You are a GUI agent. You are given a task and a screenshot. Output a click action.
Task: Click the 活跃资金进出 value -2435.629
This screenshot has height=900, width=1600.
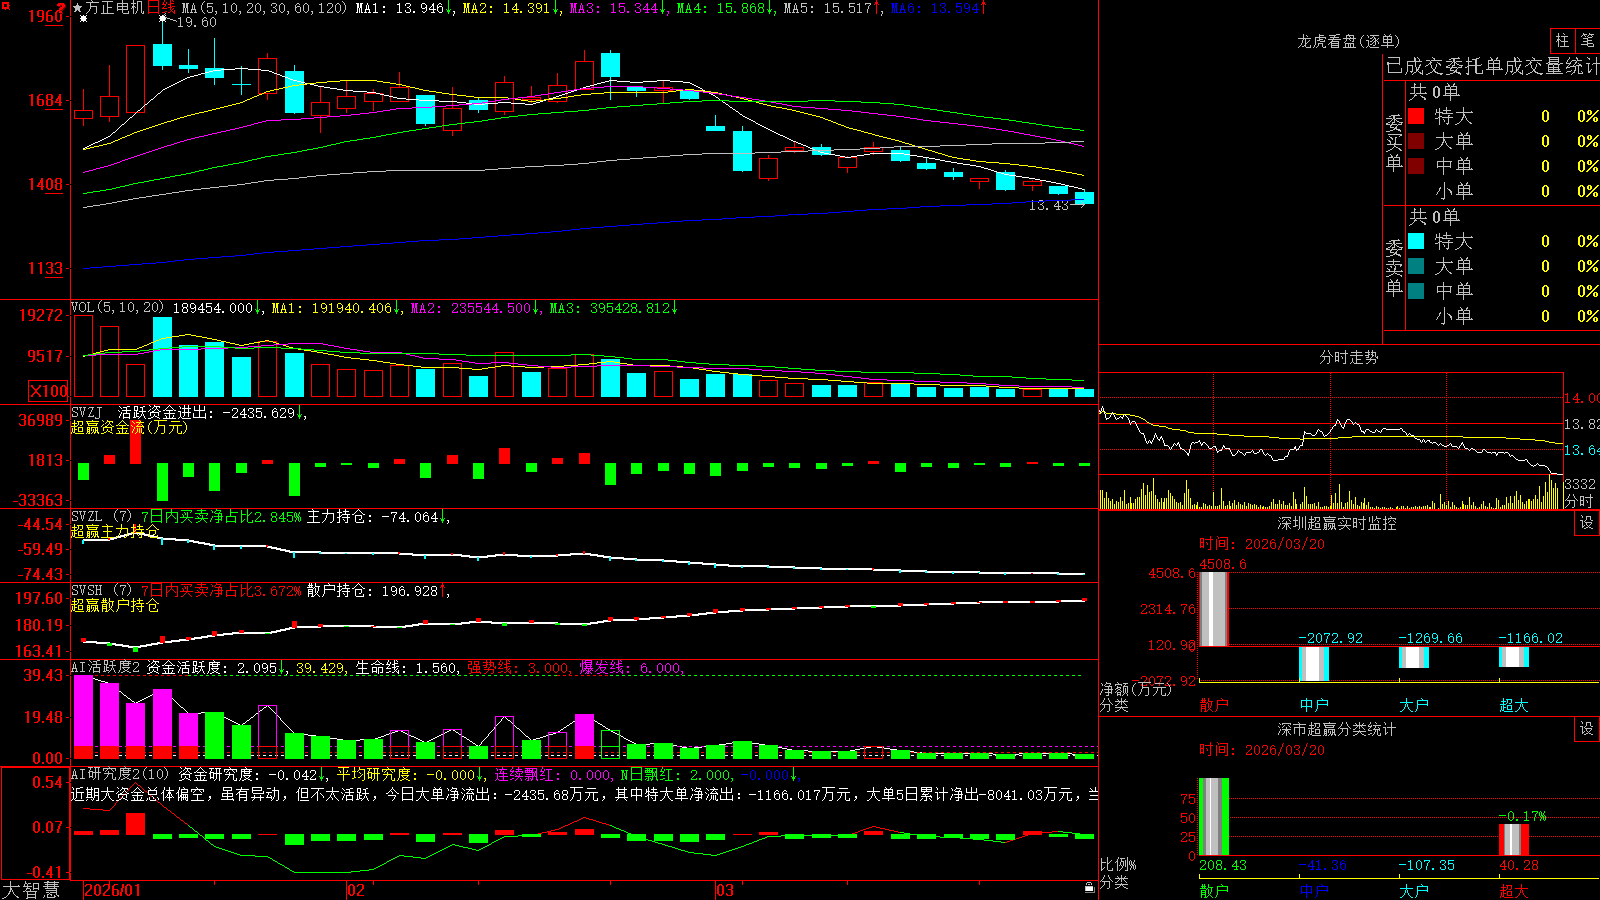coord(258,412)
